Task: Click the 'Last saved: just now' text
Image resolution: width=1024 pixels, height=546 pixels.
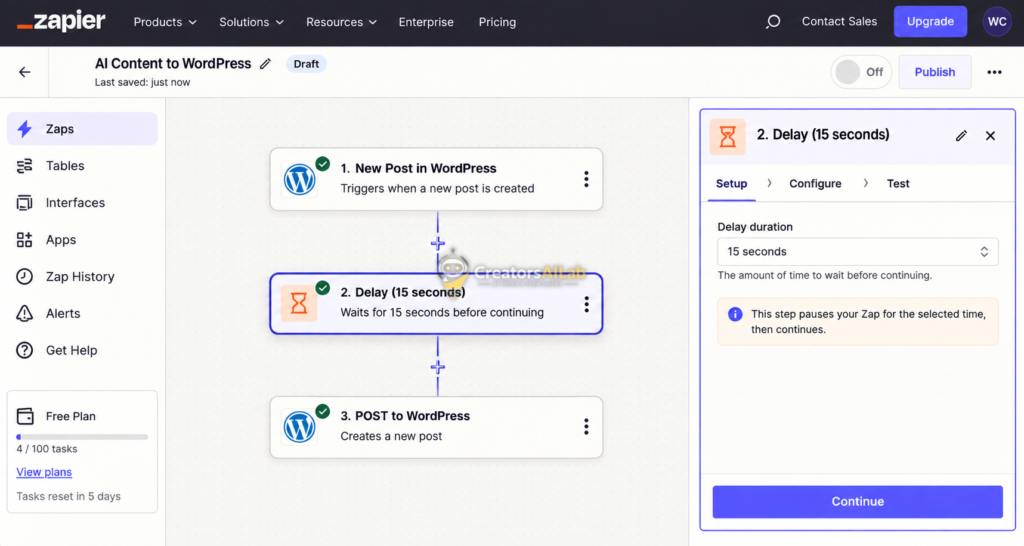Action: point(142,82)
